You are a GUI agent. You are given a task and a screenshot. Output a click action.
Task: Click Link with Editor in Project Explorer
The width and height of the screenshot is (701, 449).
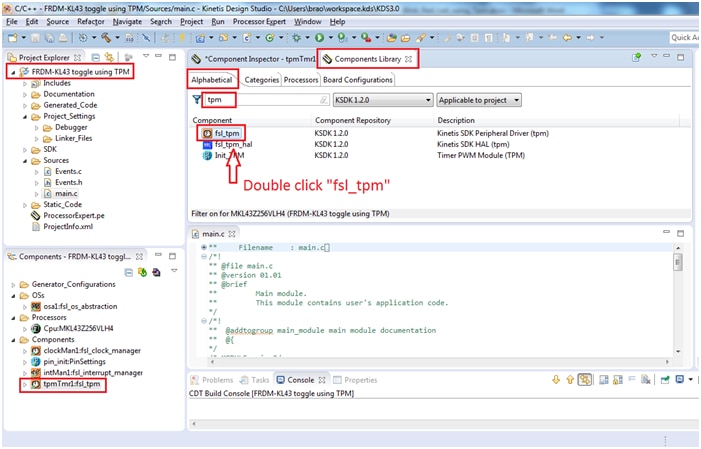coord(109,57)
